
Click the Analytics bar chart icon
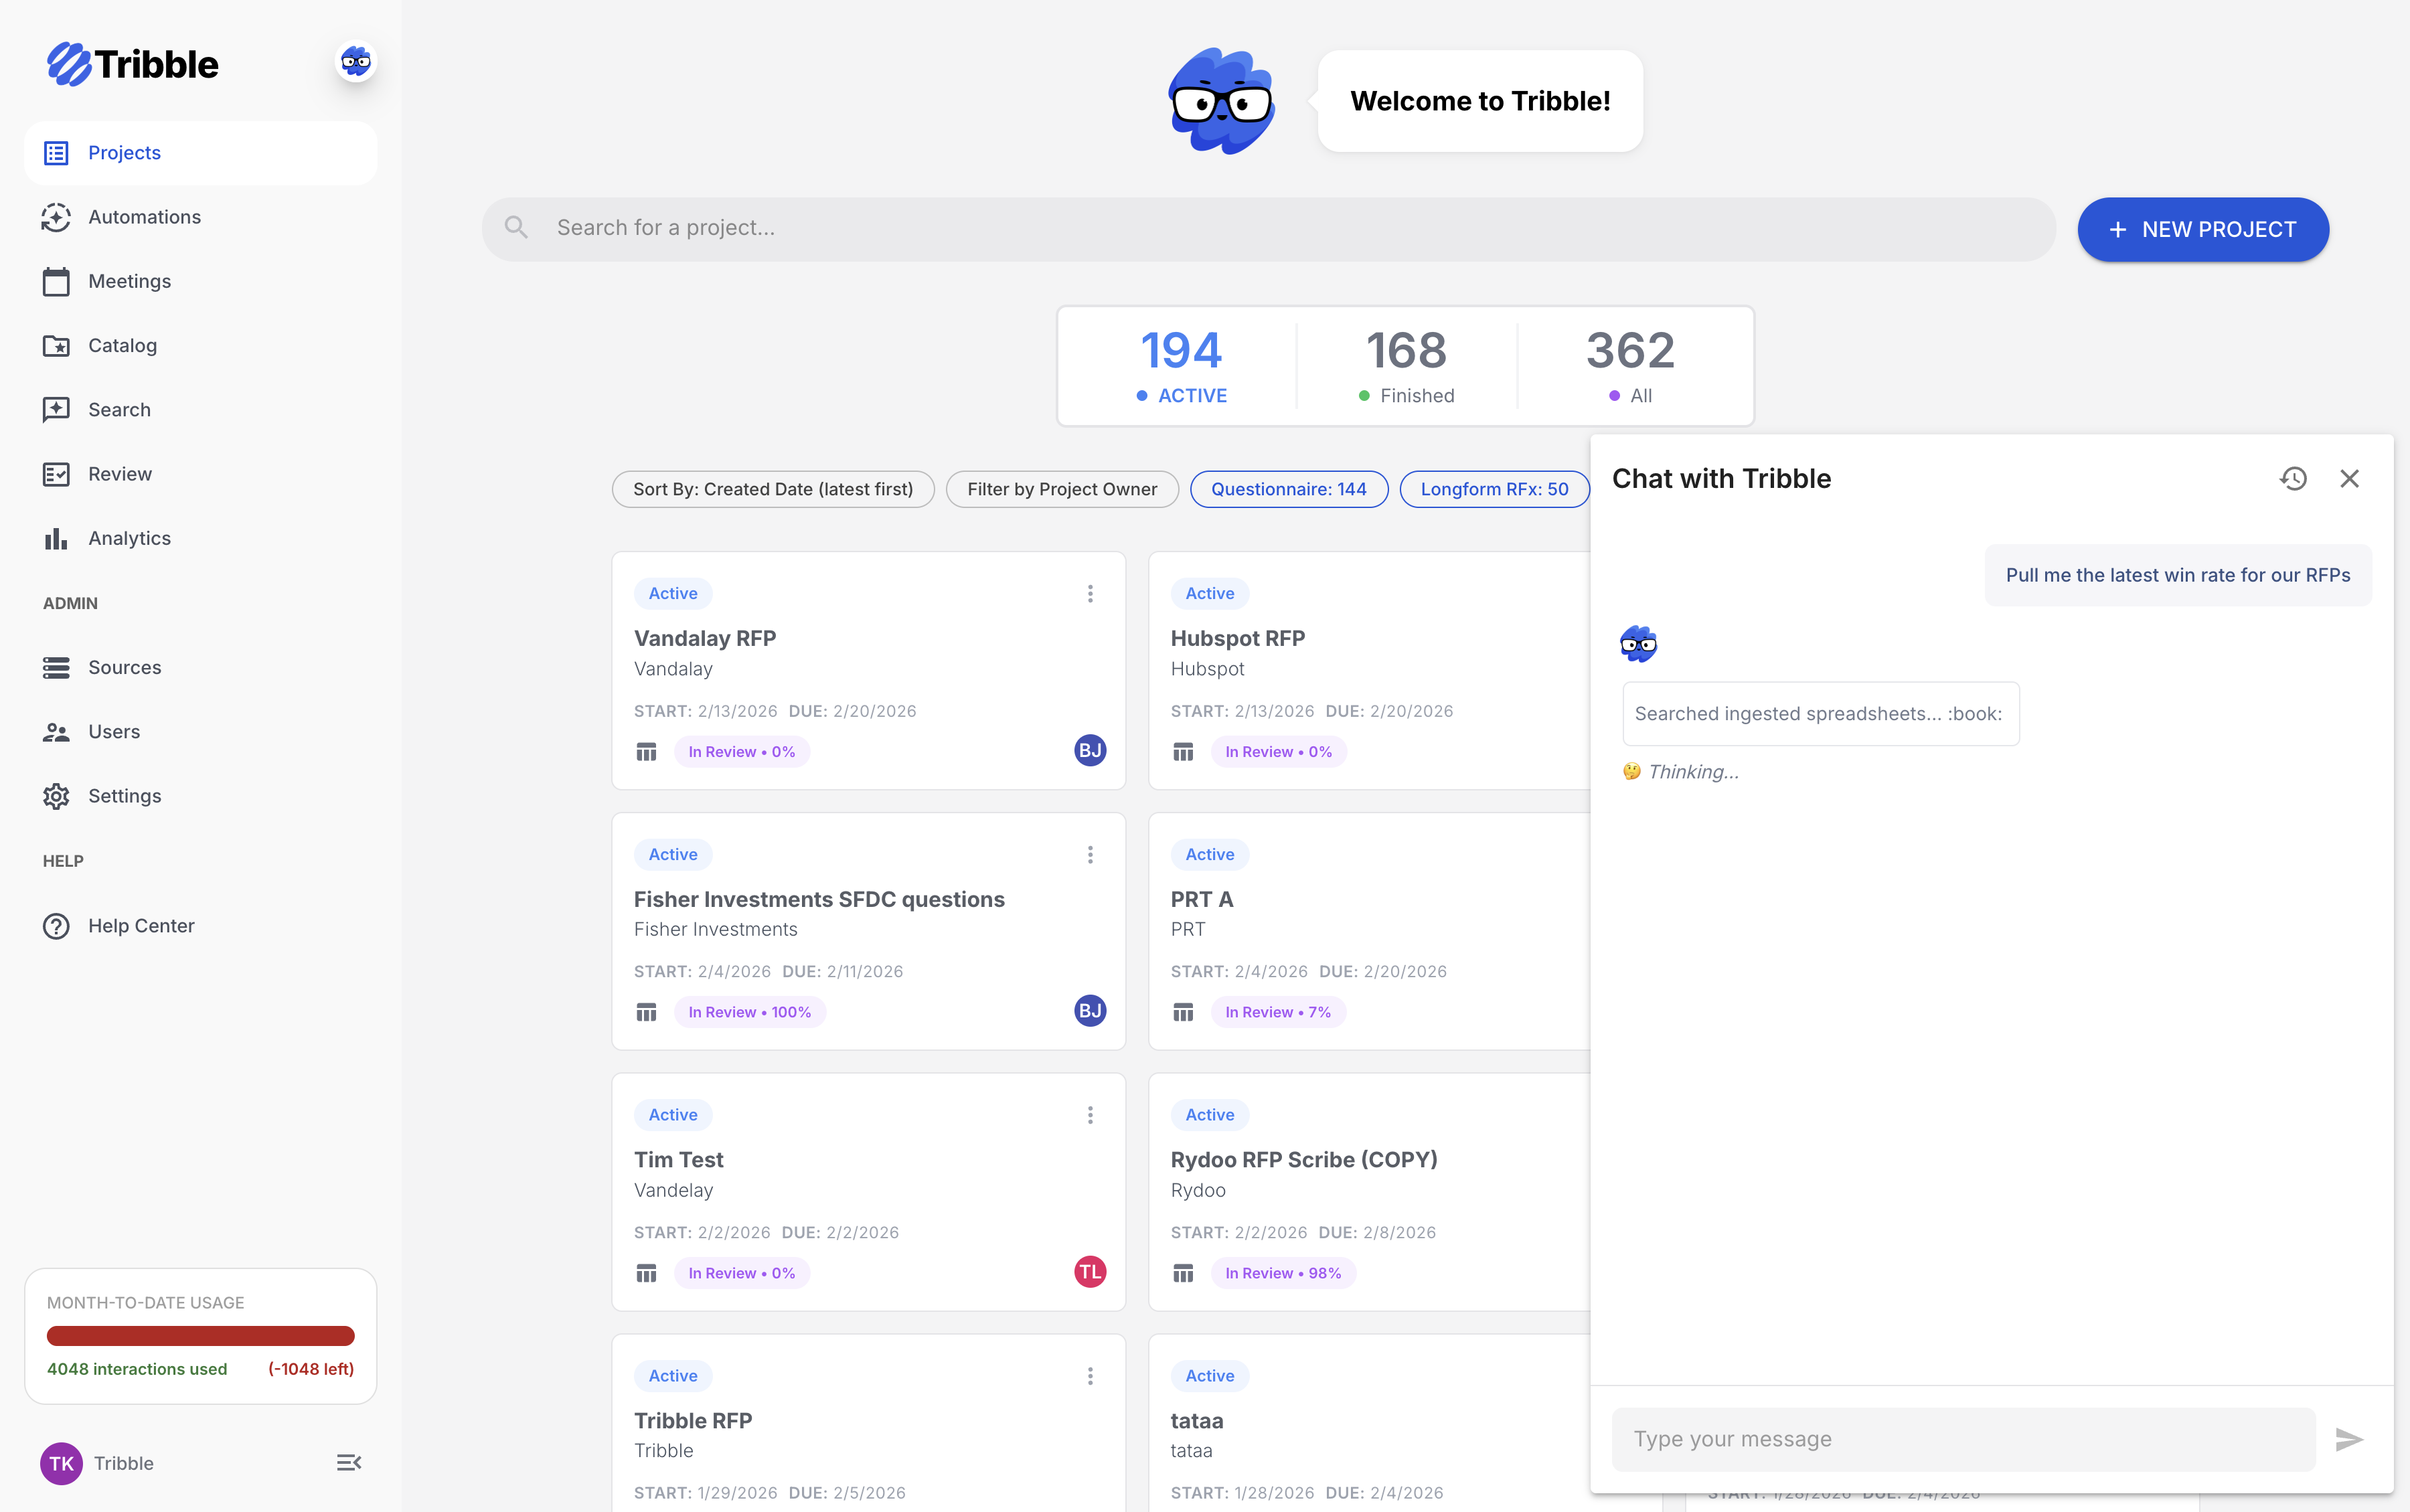(x=56, y=538)
